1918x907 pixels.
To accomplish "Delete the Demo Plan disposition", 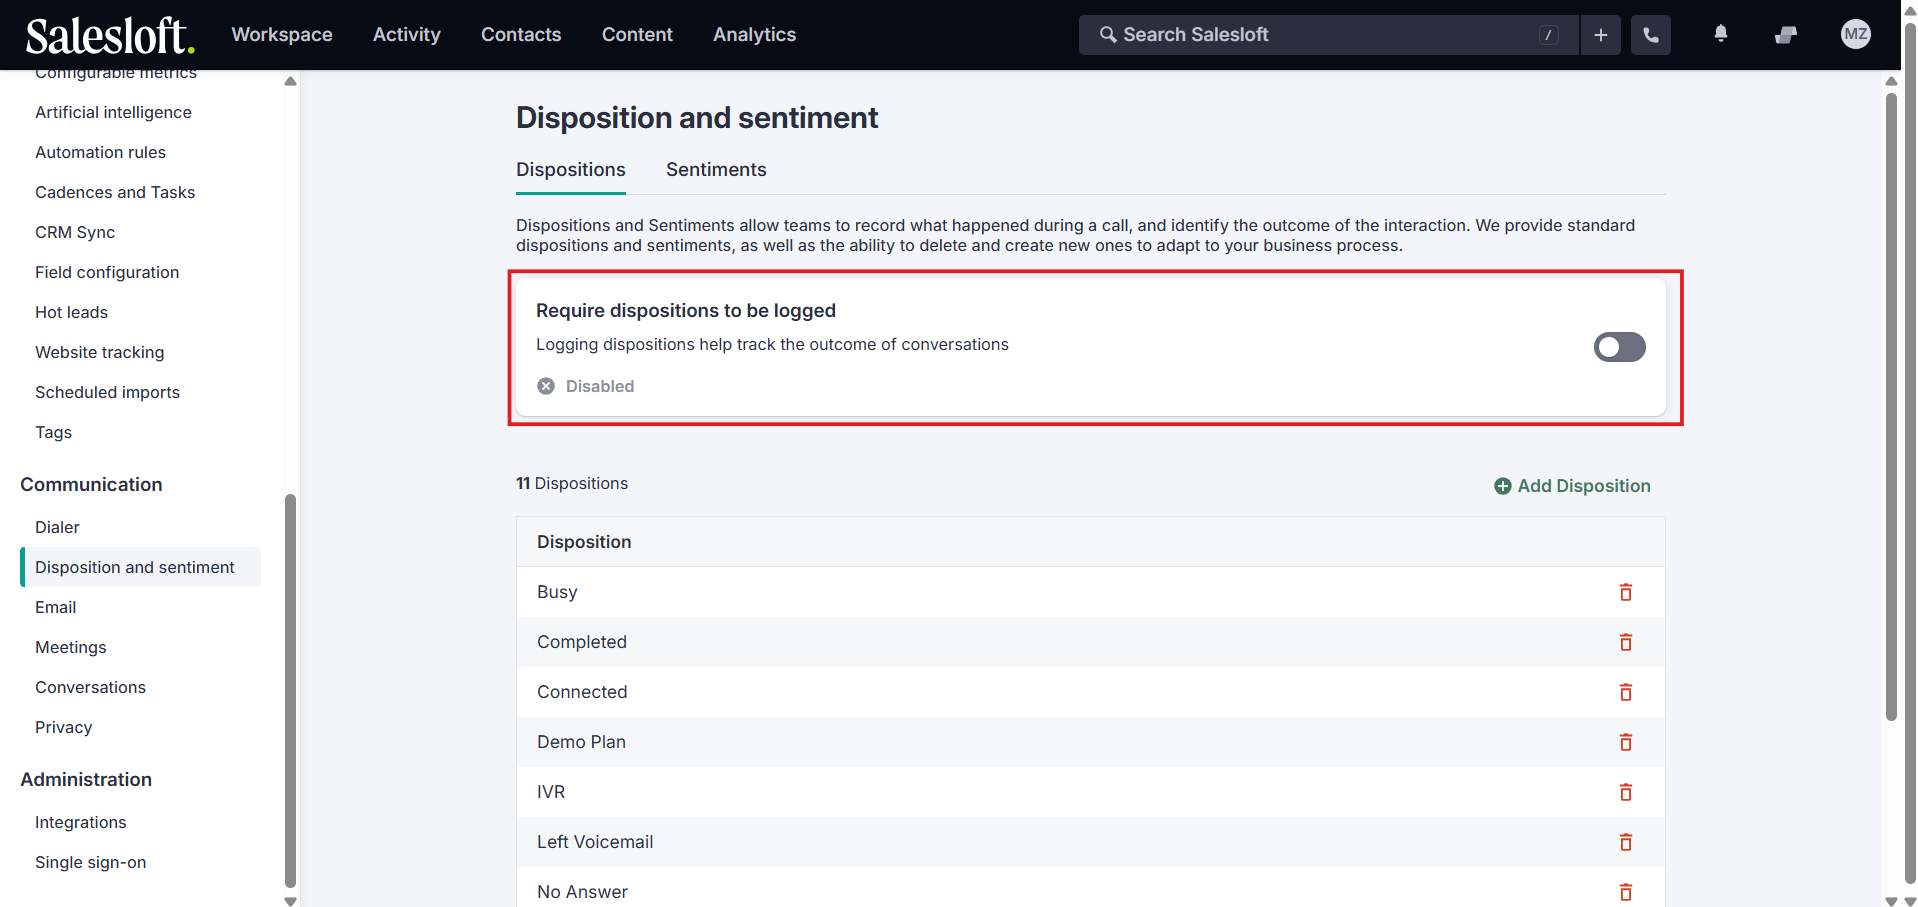I will 1626,742.
